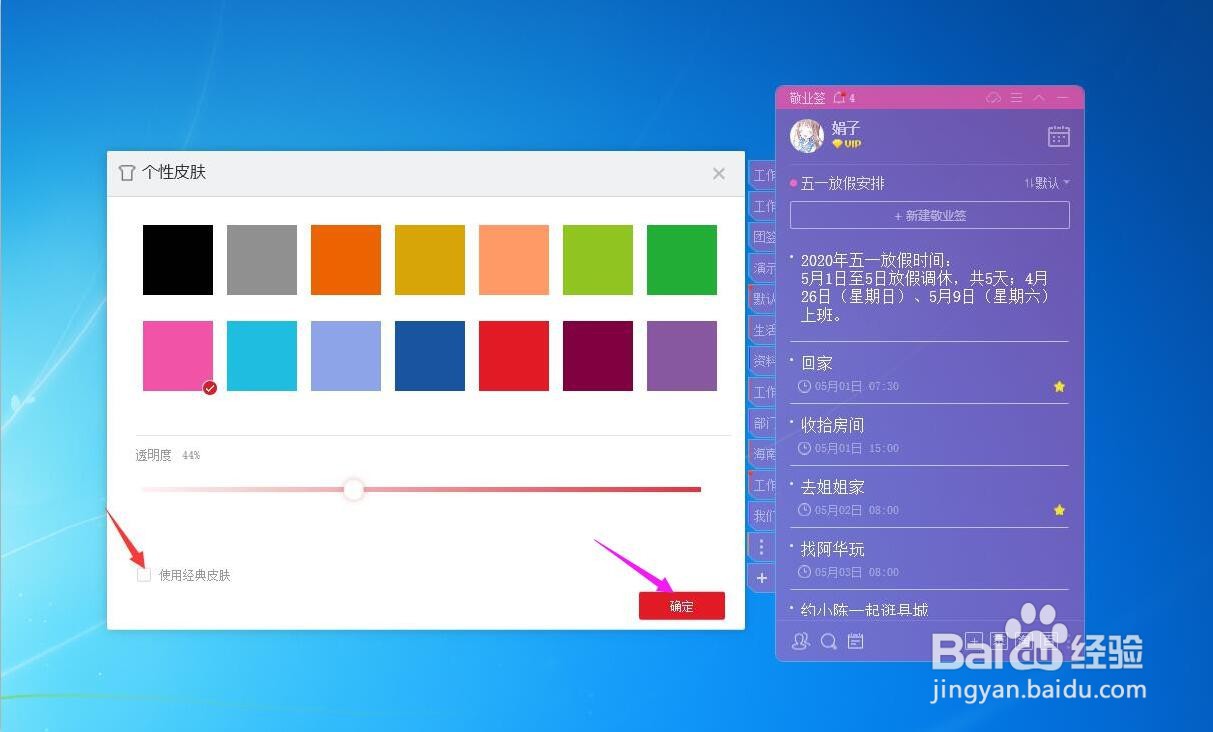Select the black skin swatch
Image resolution: width=1213 pixels, height=732 pixels.
click(x=178, y=260)
